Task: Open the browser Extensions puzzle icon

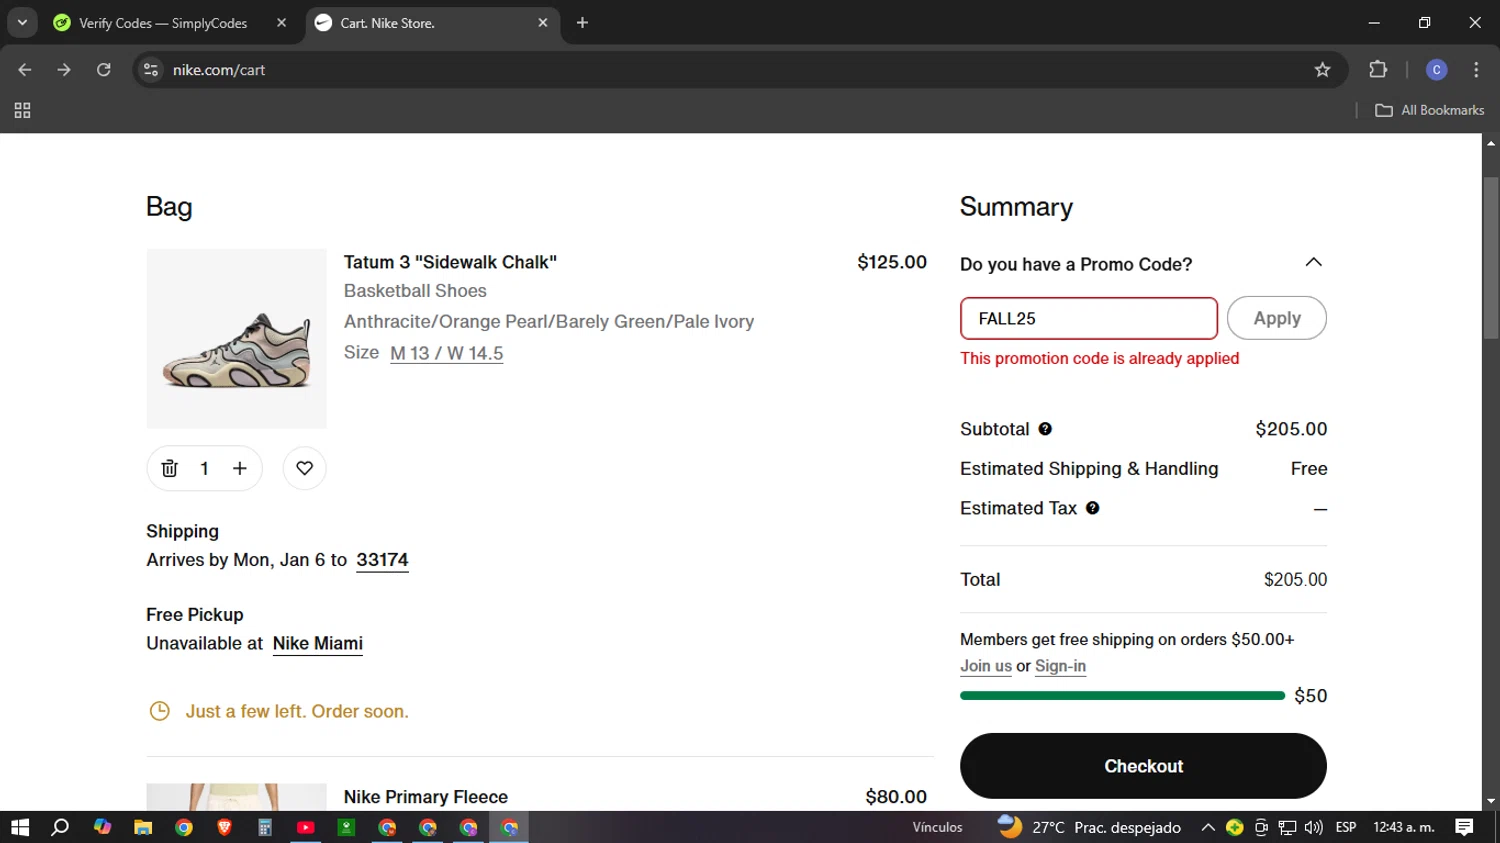Action: [x=1378, y=70]
